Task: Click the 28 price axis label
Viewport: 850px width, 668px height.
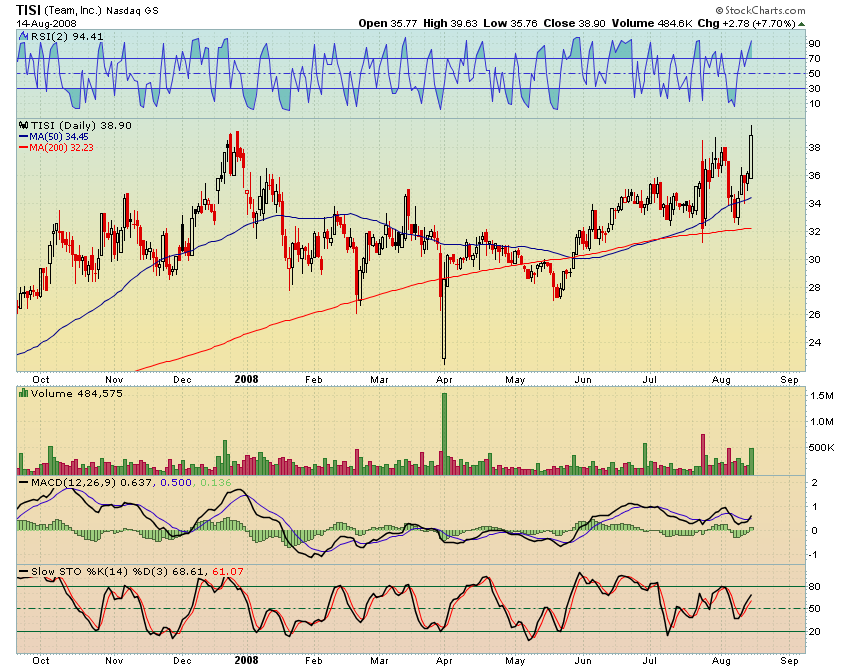Action: tap(814, 287)
